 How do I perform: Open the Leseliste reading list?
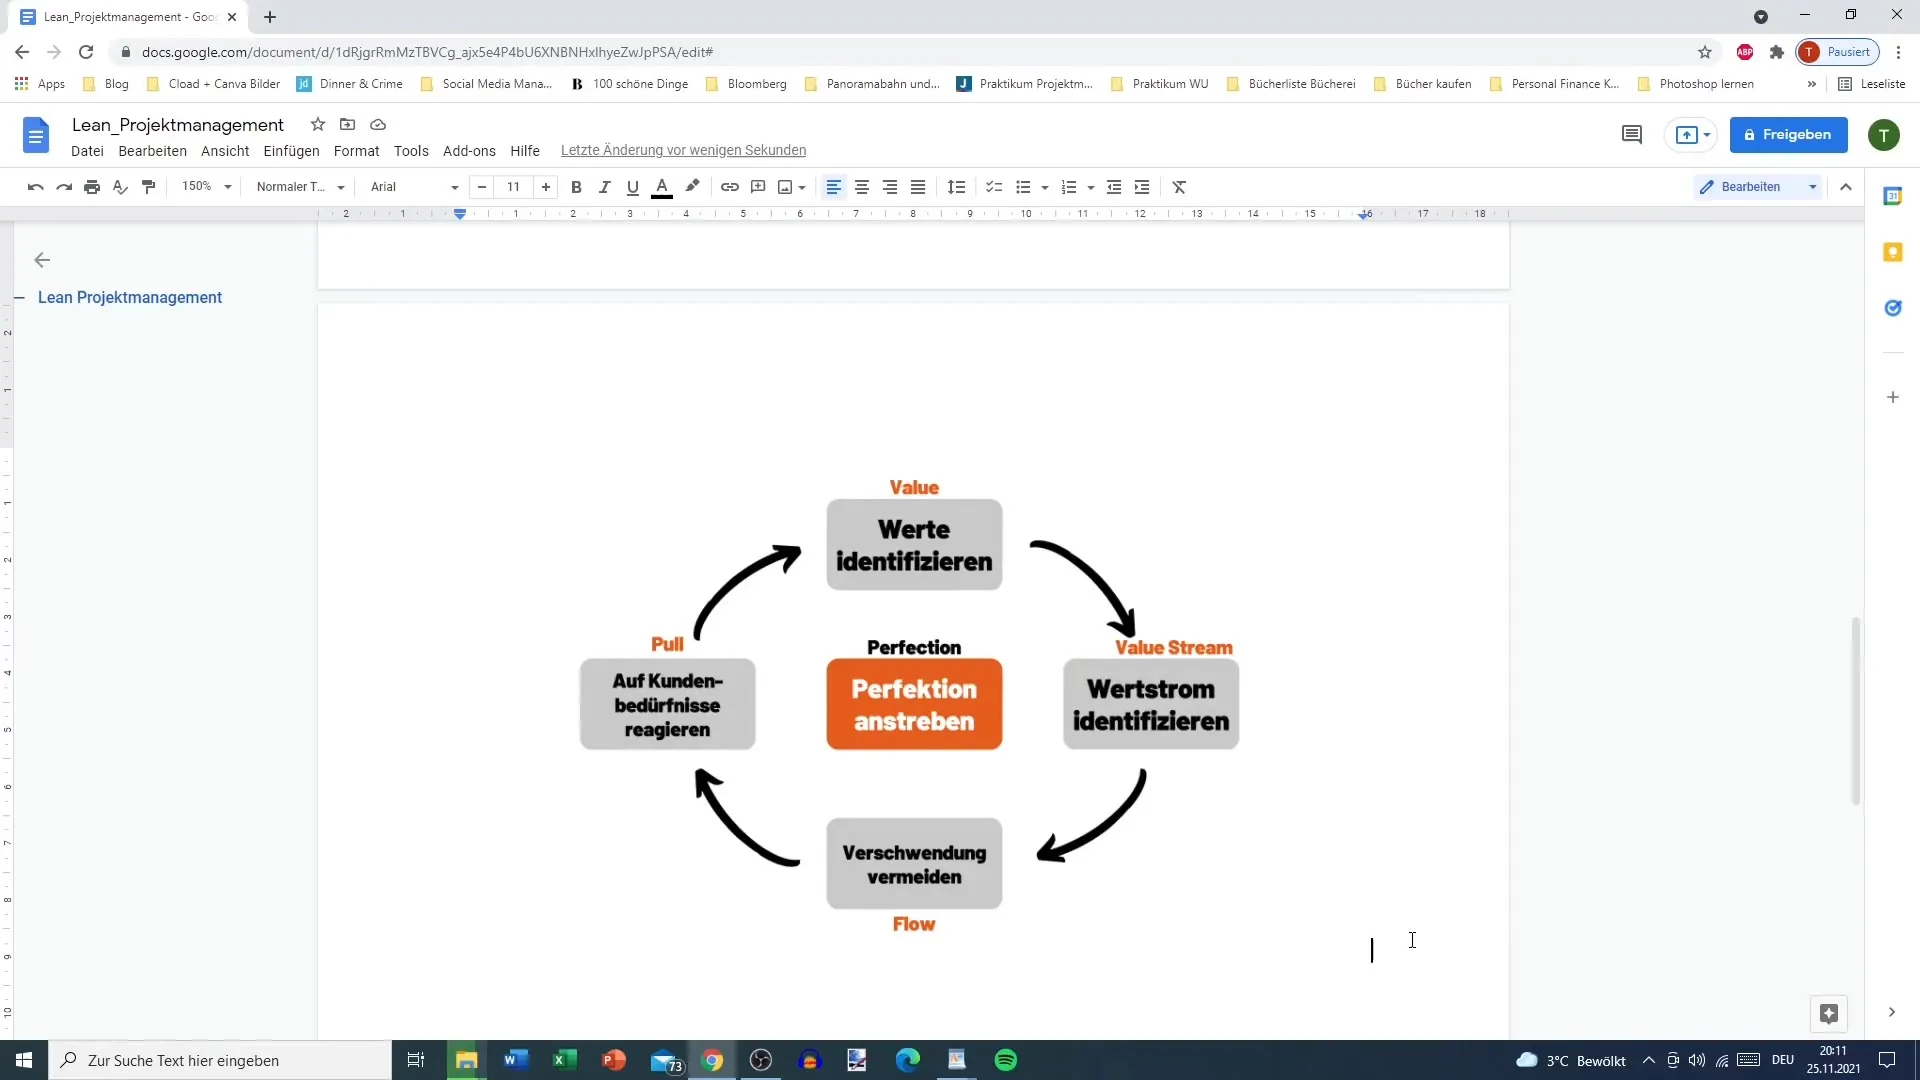(x=1872, y=84)
